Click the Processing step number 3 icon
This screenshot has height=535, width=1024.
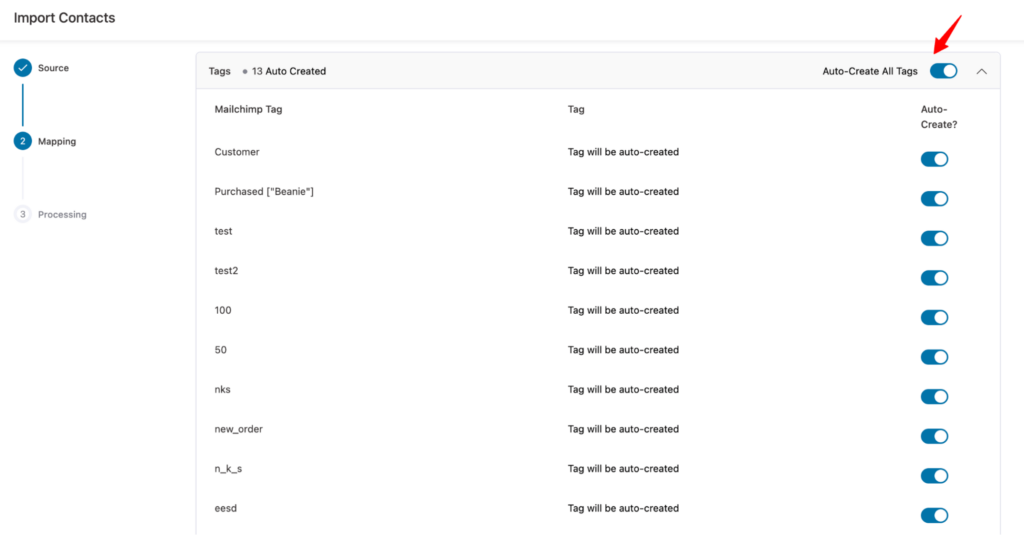click(x=22, y=214)
